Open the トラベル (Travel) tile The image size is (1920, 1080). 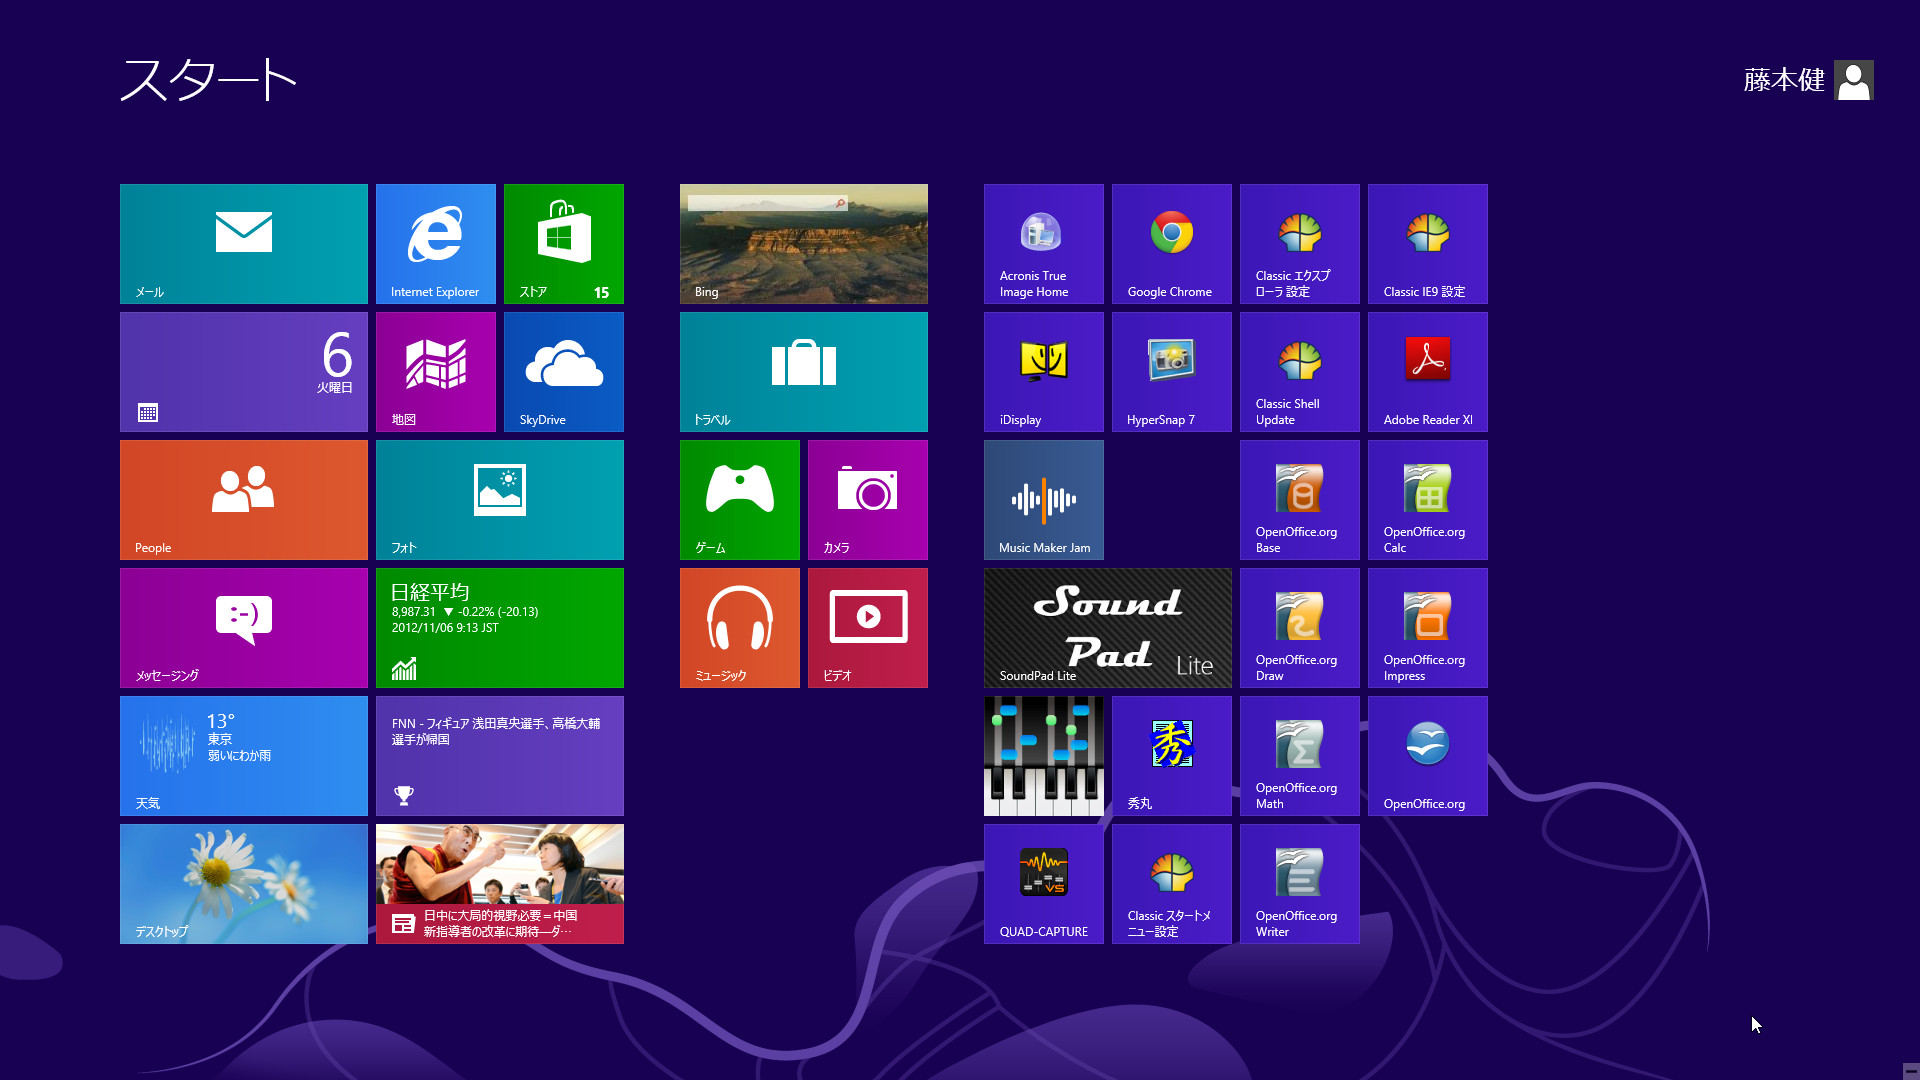tap(804, 372)
